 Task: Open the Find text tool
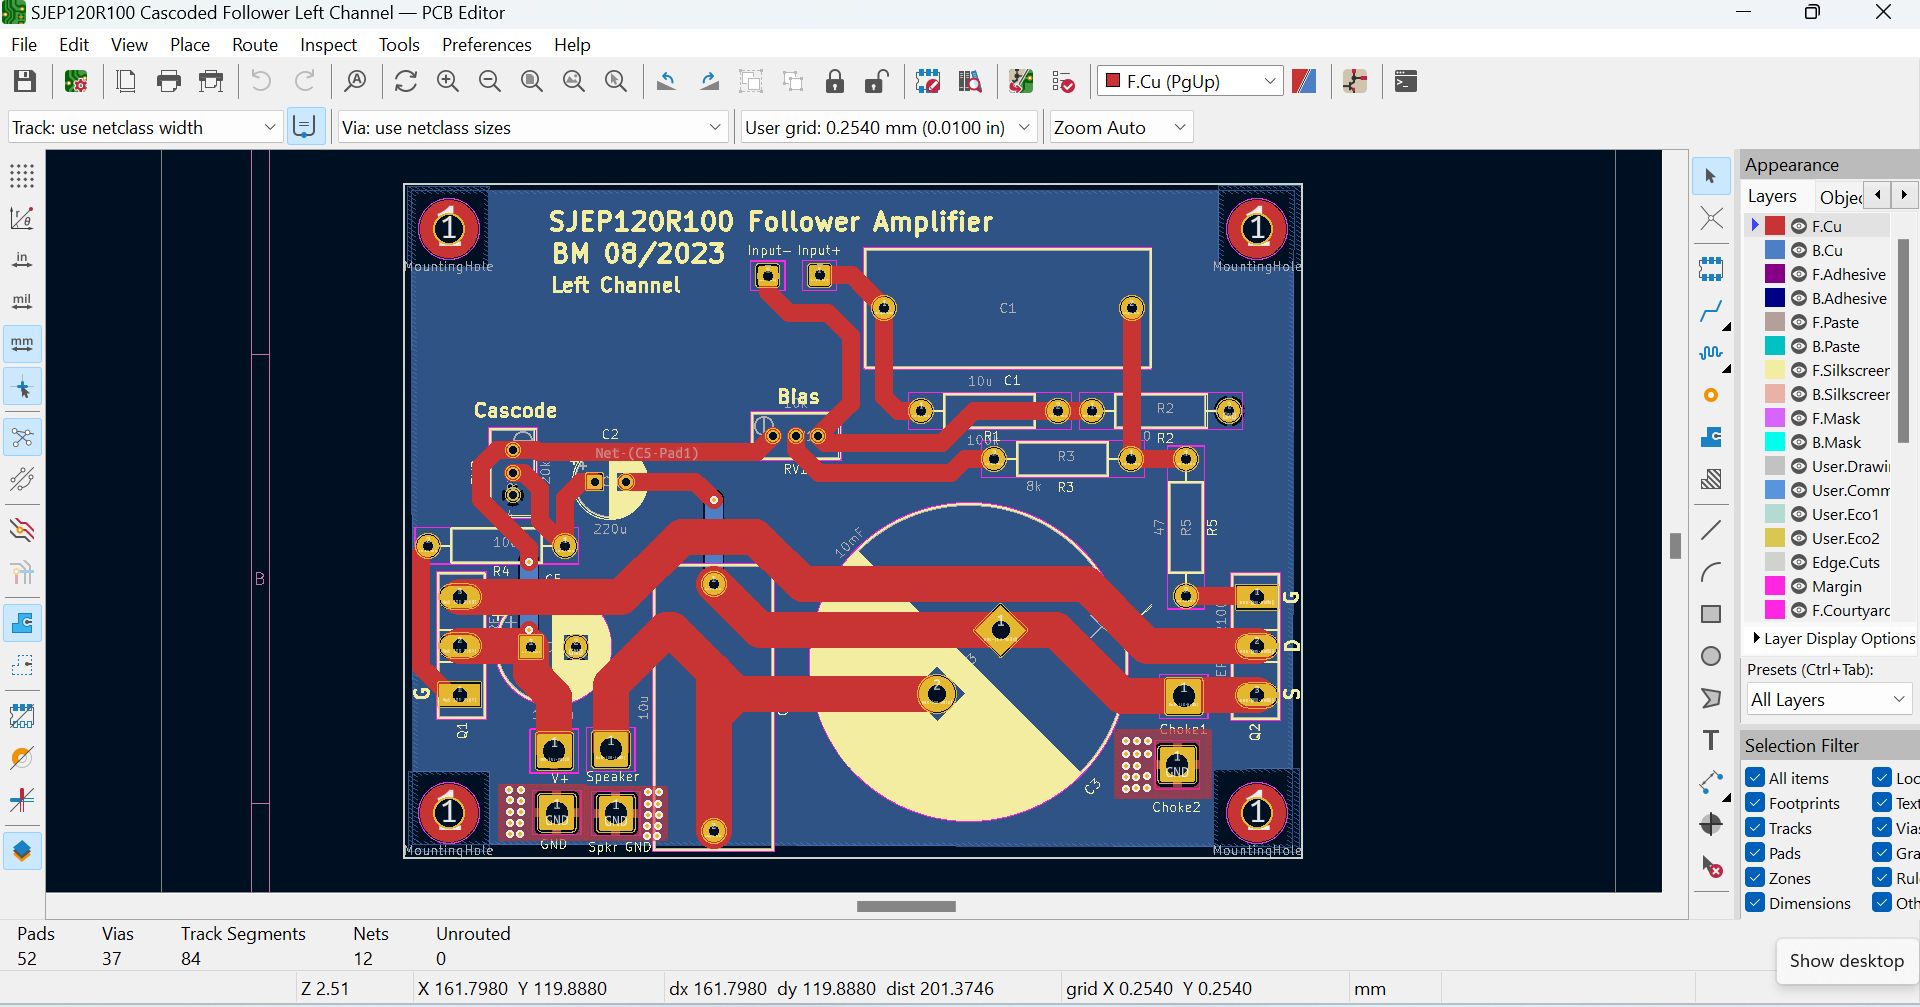pyautogui.click(x=355, y=82)
